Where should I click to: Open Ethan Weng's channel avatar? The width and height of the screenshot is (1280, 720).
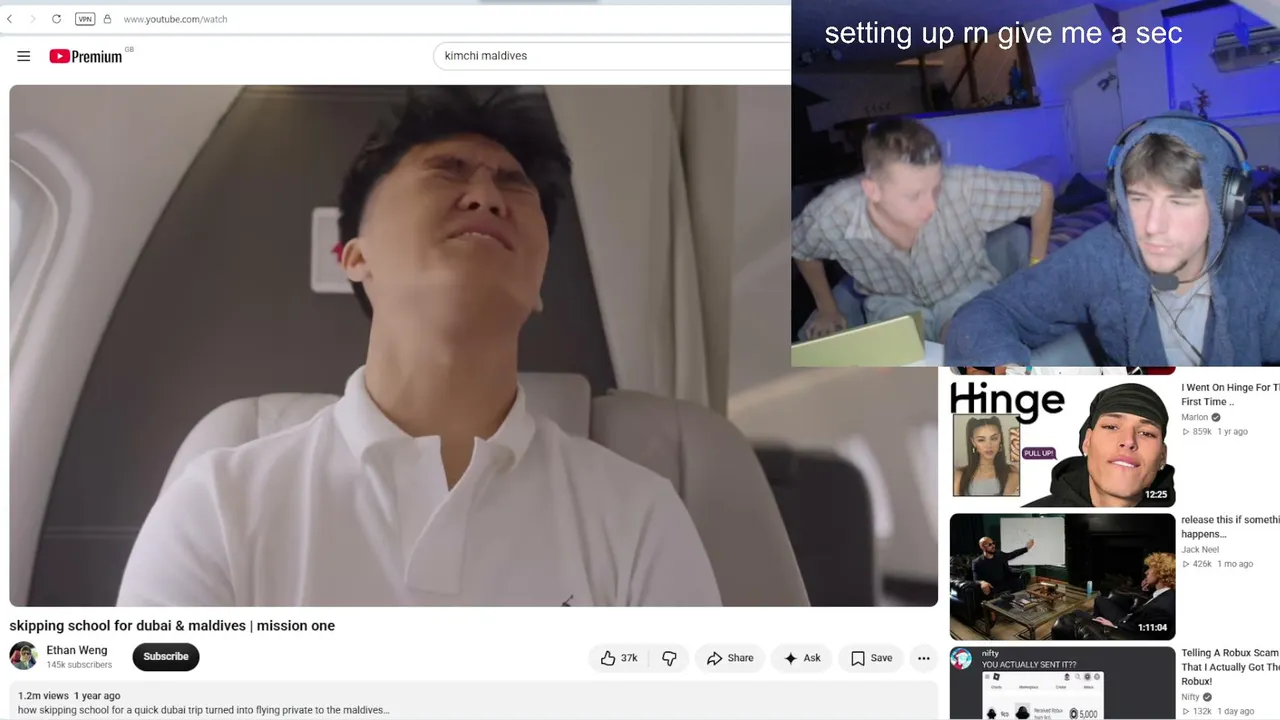point(23,656)
